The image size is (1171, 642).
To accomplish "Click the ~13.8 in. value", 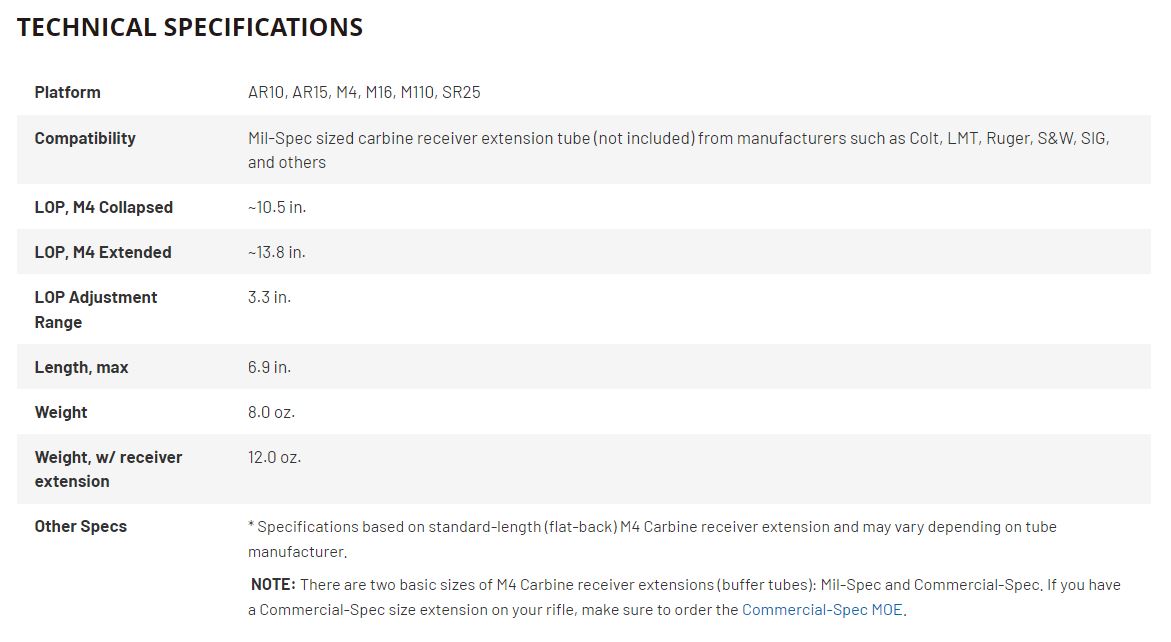I will pyautogui.click(x=277, y=252).
